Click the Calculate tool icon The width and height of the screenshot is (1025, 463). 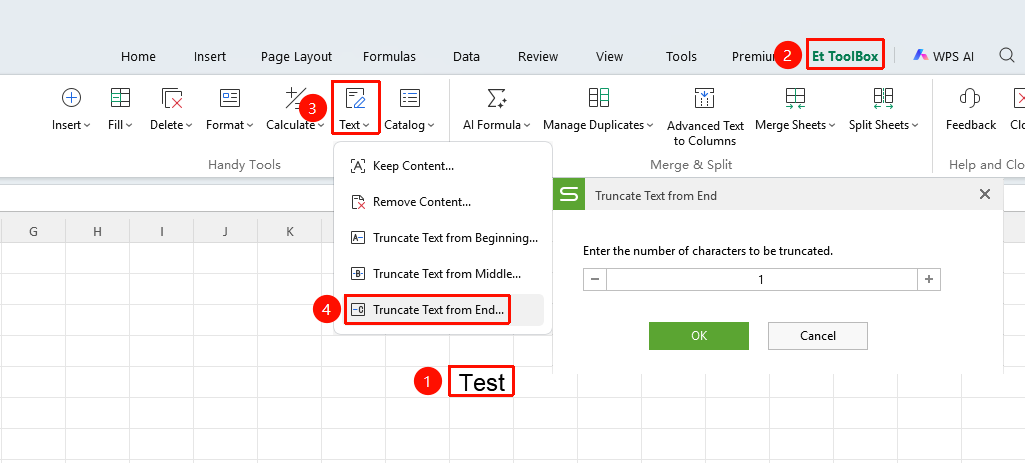pos(295,98)
